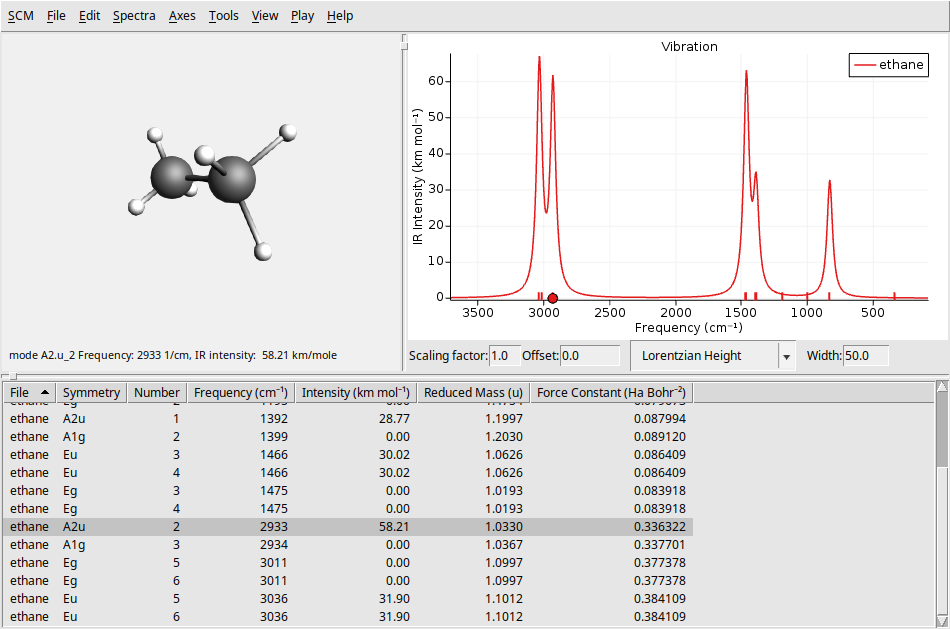Image resolution: width=950 pixels, height=629 pixels.
Task: Select the Eu mode row at 3036
Action: click(200, 599)
